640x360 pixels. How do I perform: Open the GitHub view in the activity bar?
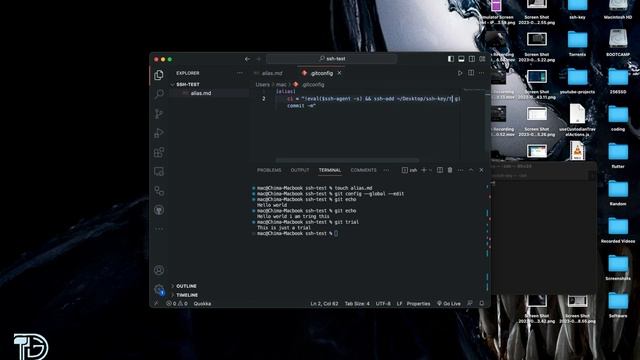click(x=159, y=210)
